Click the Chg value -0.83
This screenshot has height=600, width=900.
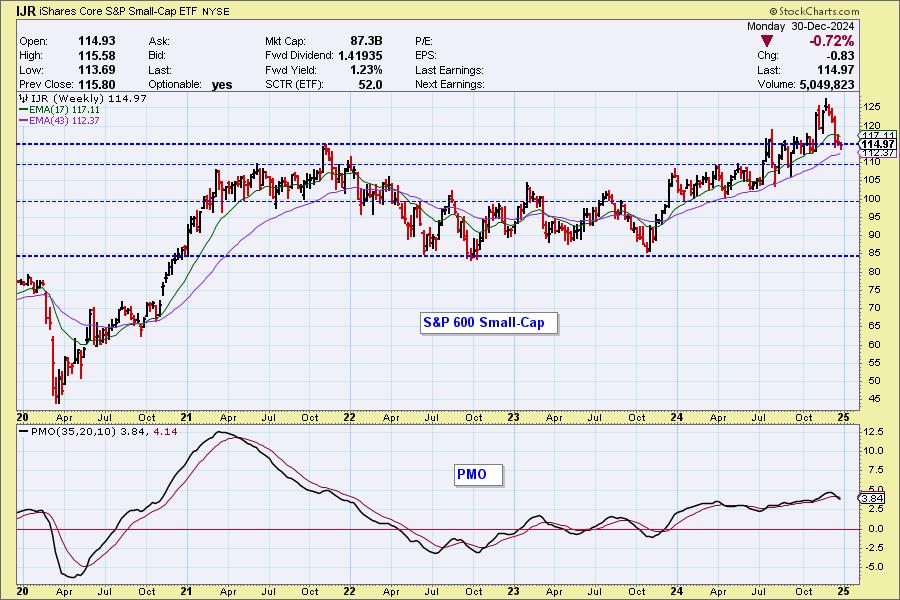[x=840, y=56]
